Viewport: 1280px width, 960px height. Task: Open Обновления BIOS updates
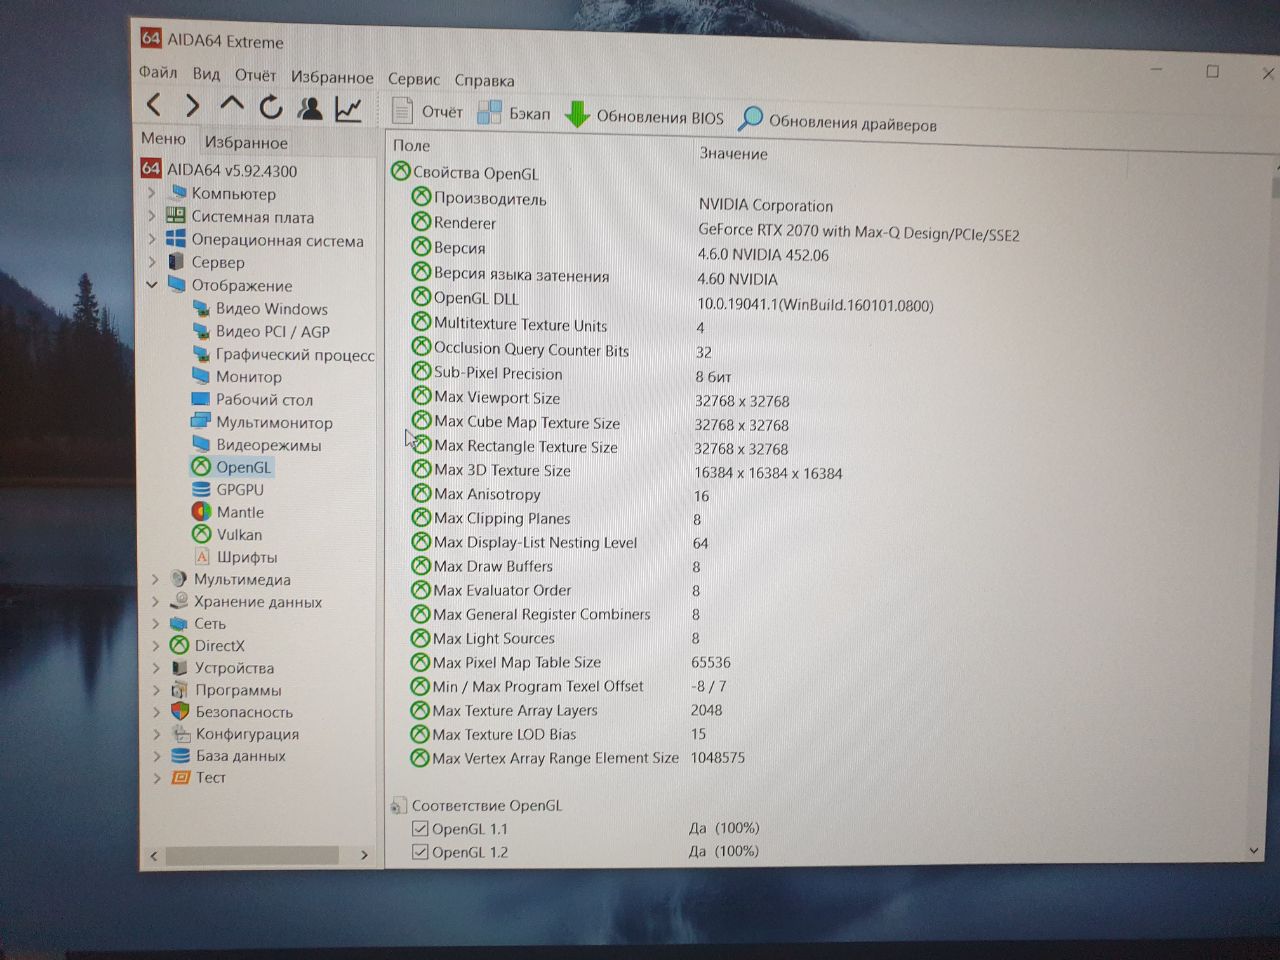644,116
